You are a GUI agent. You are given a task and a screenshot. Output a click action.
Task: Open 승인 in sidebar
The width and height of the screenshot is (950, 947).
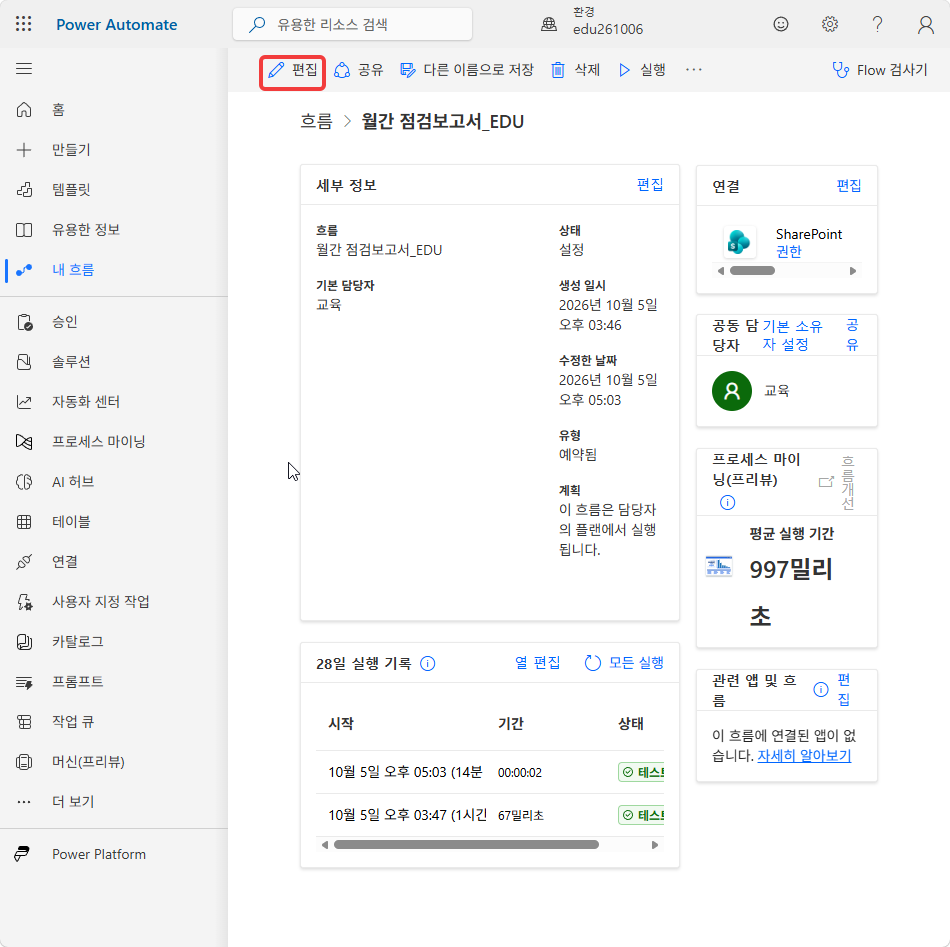[64, 322]
